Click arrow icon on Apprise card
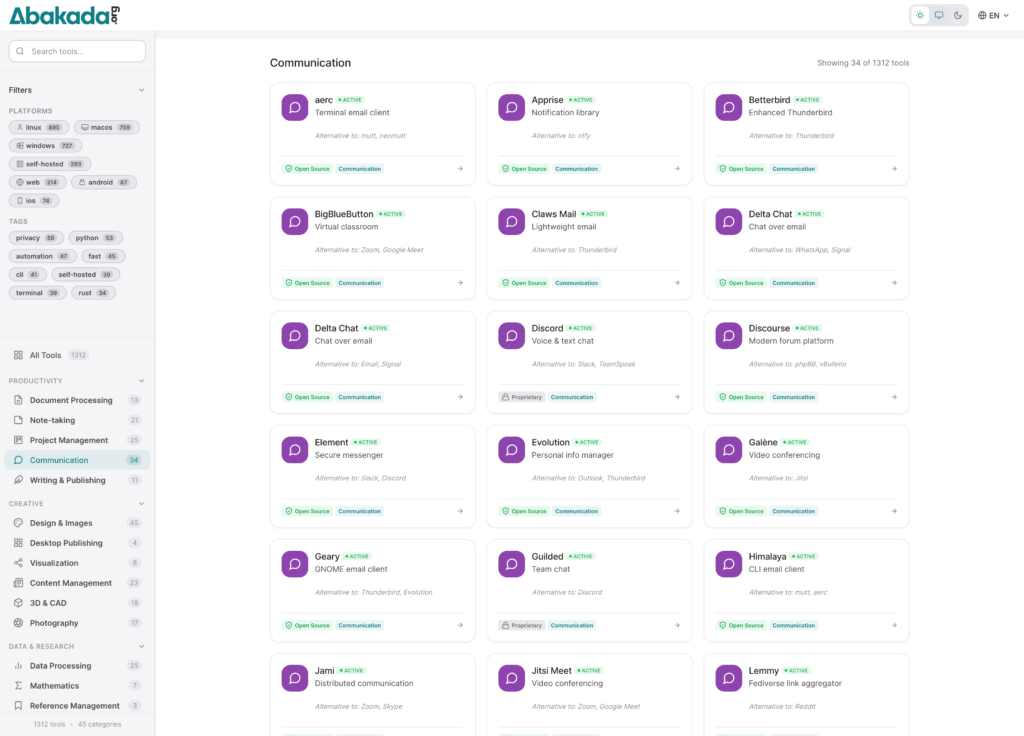Viewport: 1024px width, 736px height. (677, 169)
